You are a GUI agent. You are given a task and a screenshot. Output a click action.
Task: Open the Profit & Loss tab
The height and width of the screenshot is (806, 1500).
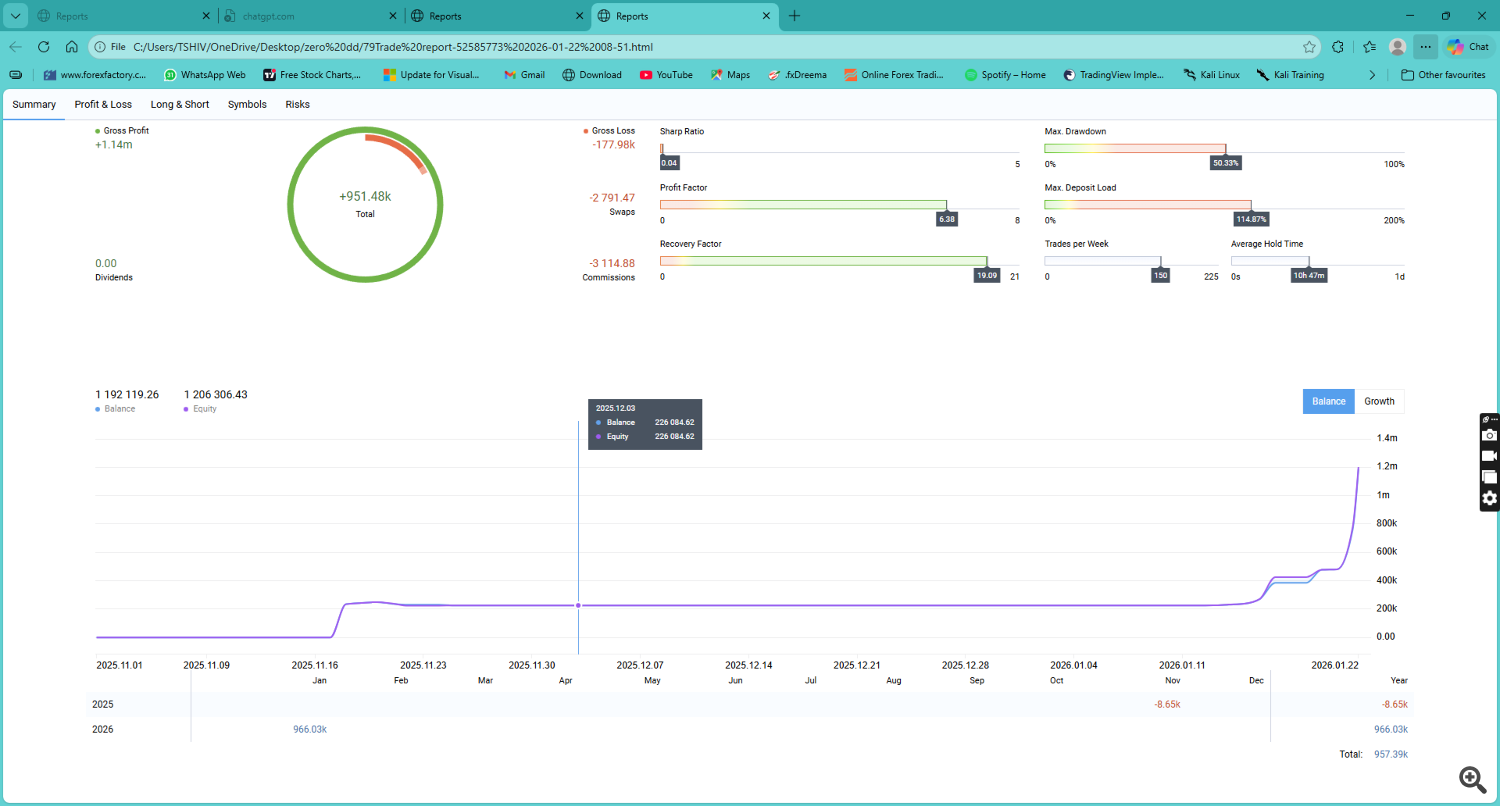[103, 104]
